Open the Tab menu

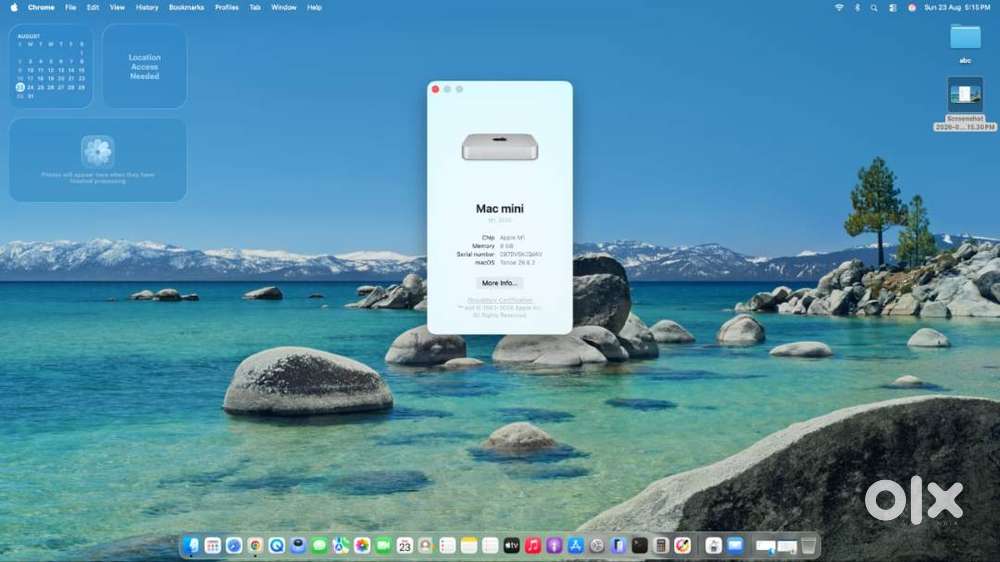(x=255, y=8)
